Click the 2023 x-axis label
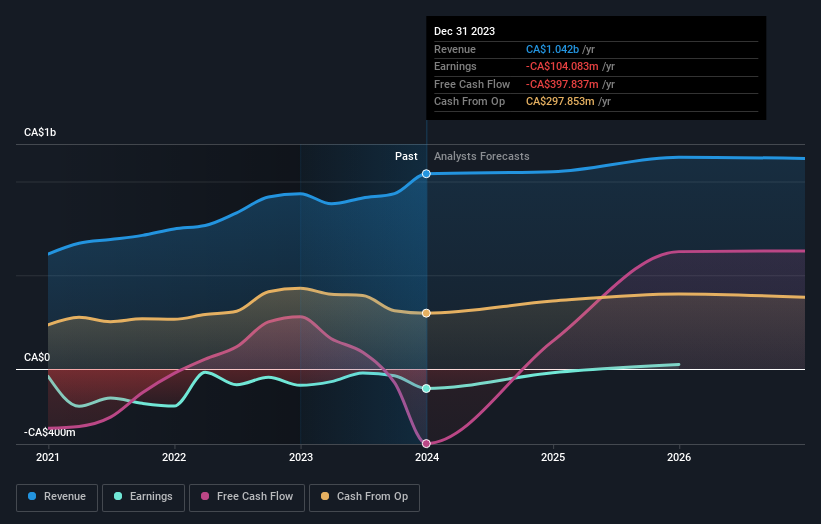 click(x=301, y=457)
